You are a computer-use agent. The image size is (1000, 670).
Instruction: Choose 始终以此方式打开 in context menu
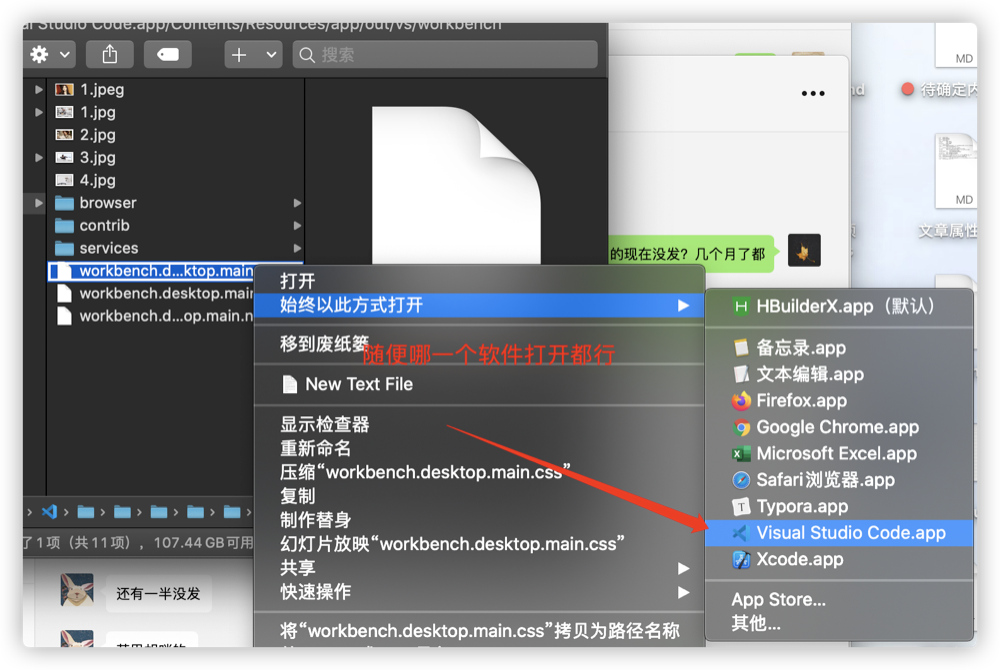[478, 305]
